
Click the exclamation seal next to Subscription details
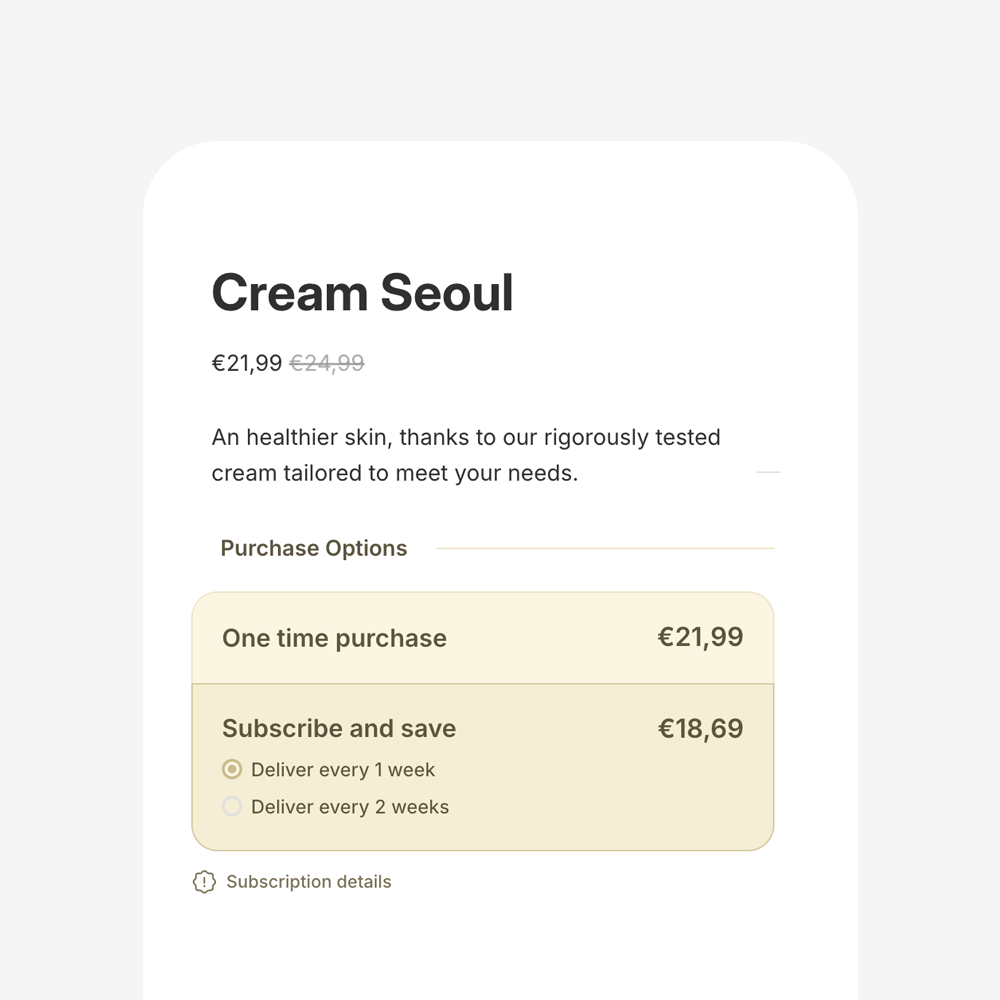tap(204, 882)
